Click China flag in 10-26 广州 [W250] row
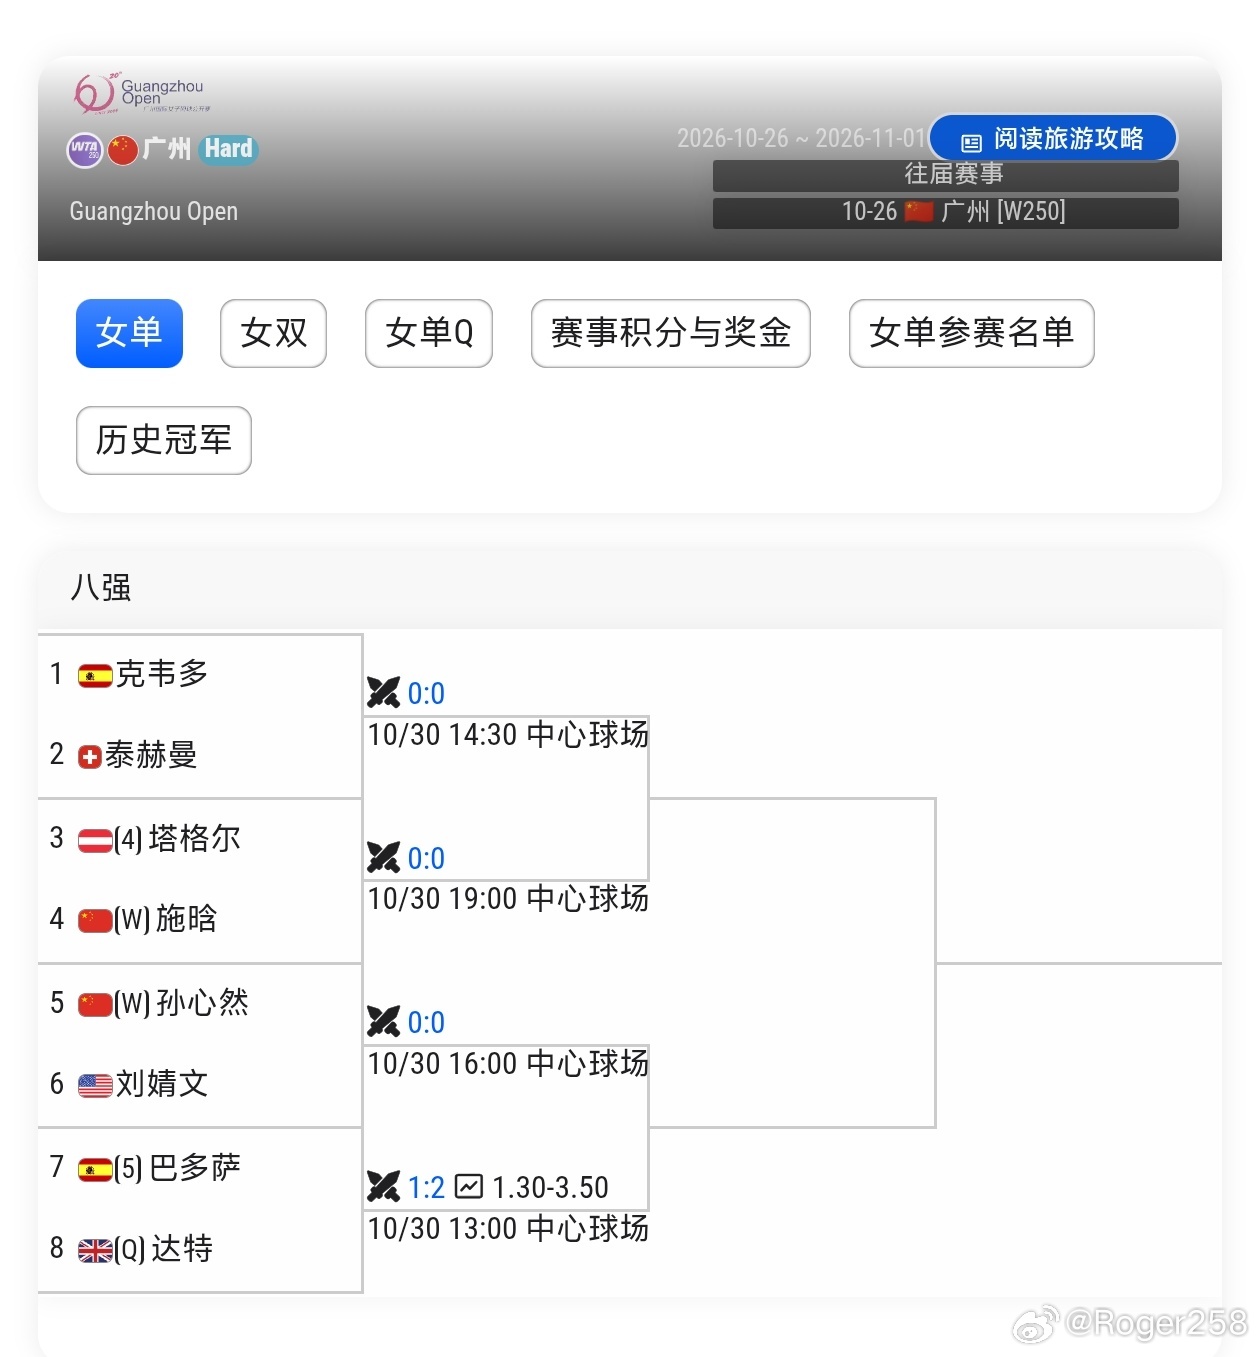1260x1357 pixels. (x=919, y=211)
